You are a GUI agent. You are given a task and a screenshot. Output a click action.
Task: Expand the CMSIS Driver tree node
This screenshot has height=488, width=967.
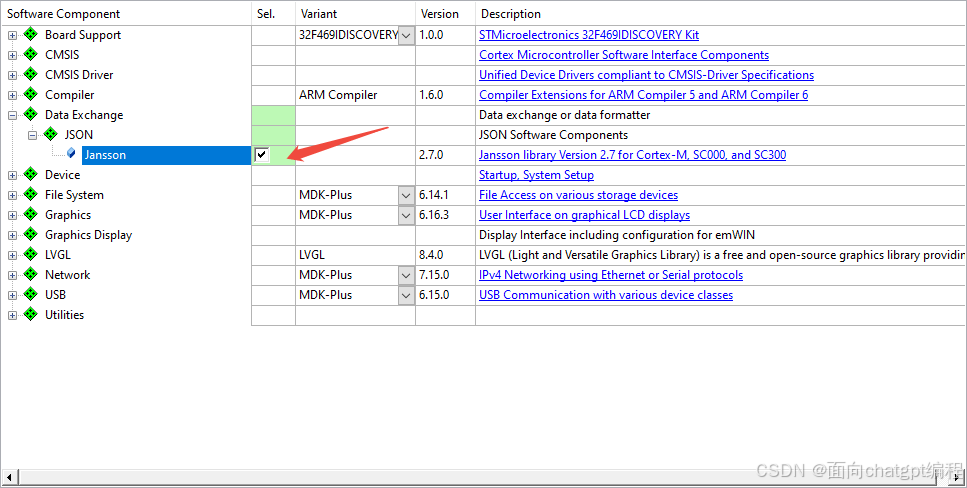[12, 75]
